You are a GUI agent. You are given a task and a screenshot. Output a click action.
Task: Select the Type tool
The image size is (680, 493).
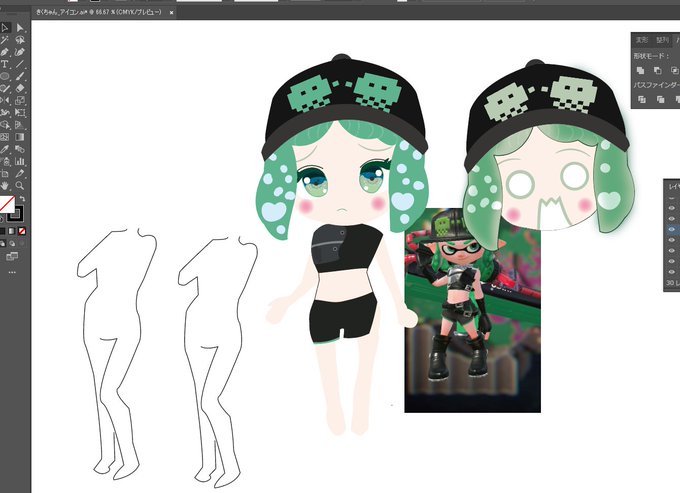tap(5, 64)
